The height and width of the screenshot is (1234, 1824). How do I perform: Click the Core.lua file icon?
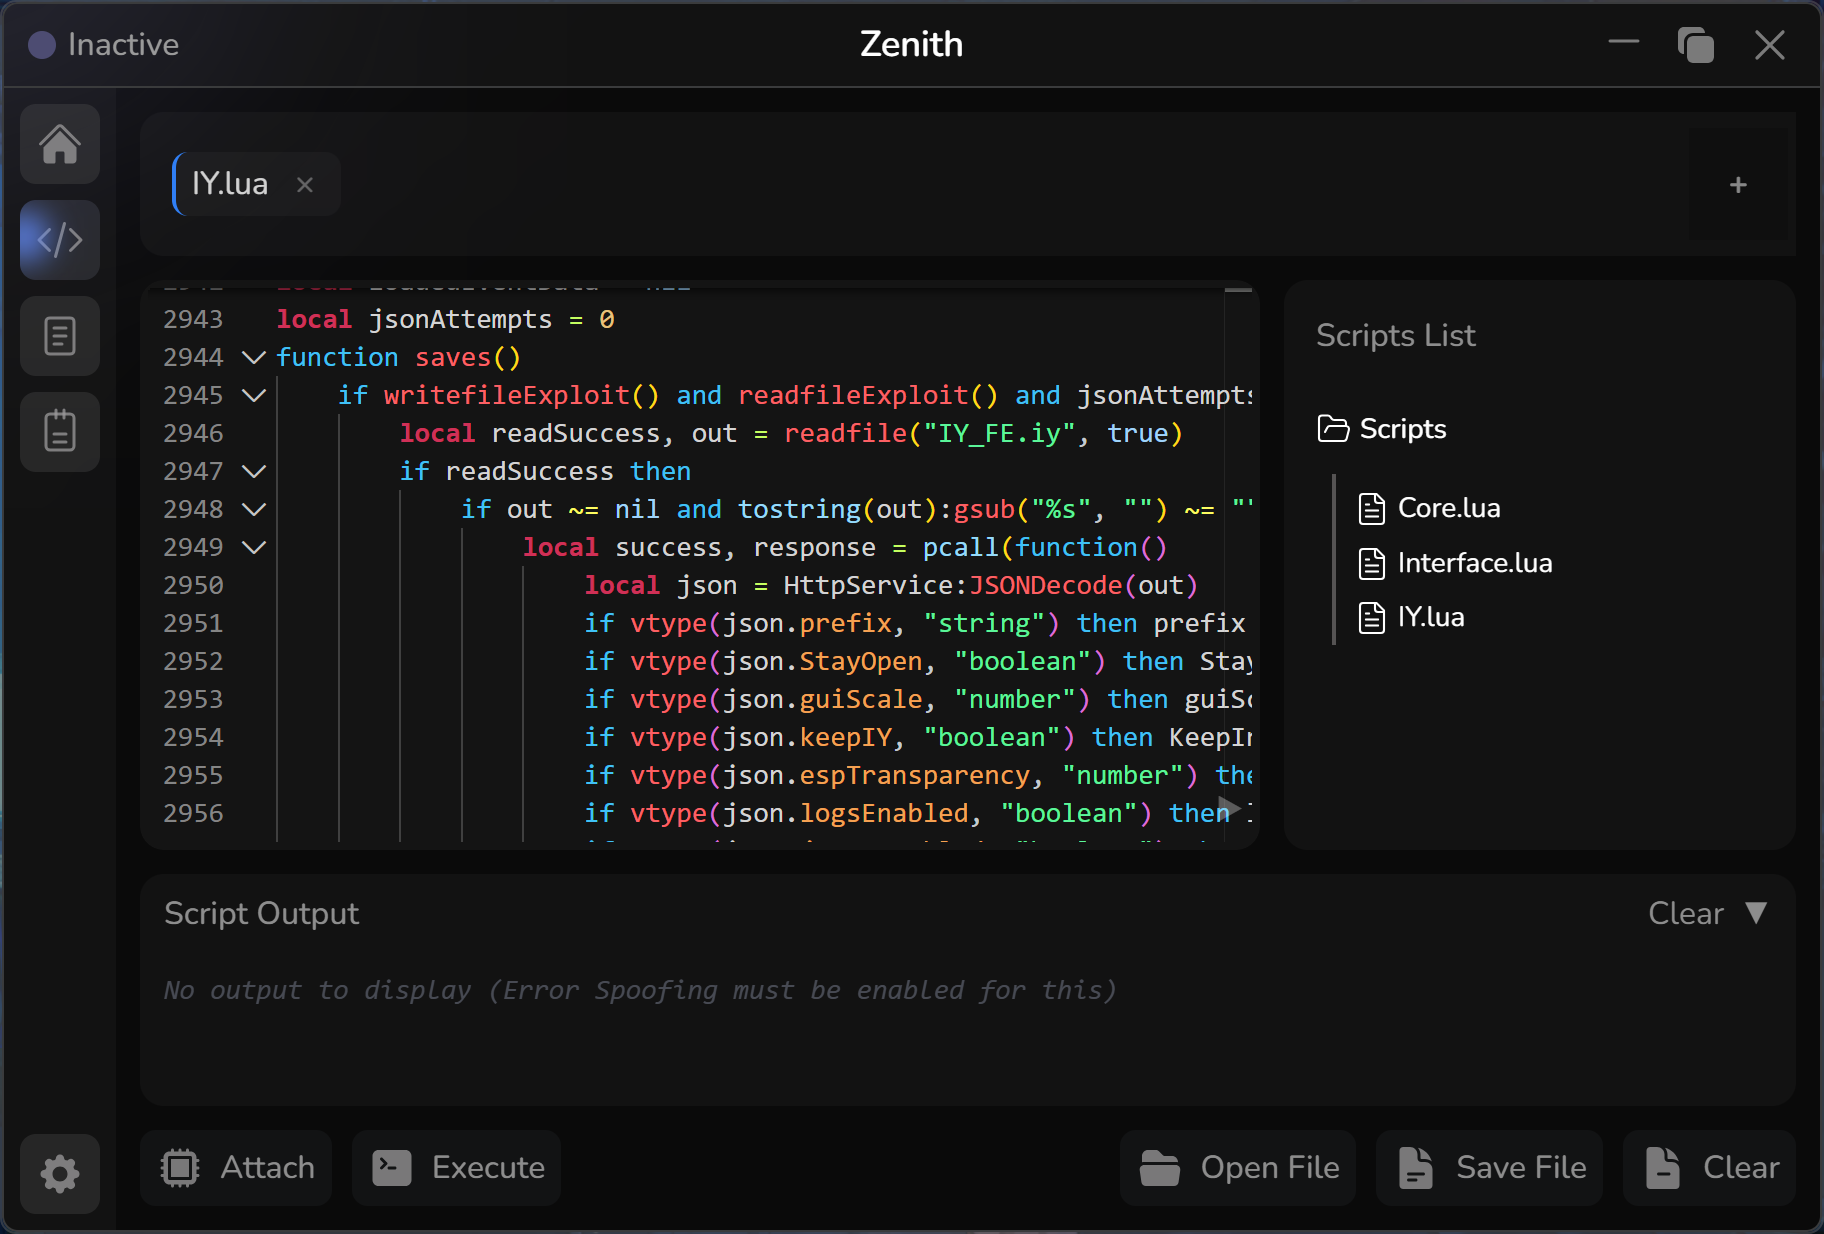(1372, 508)
